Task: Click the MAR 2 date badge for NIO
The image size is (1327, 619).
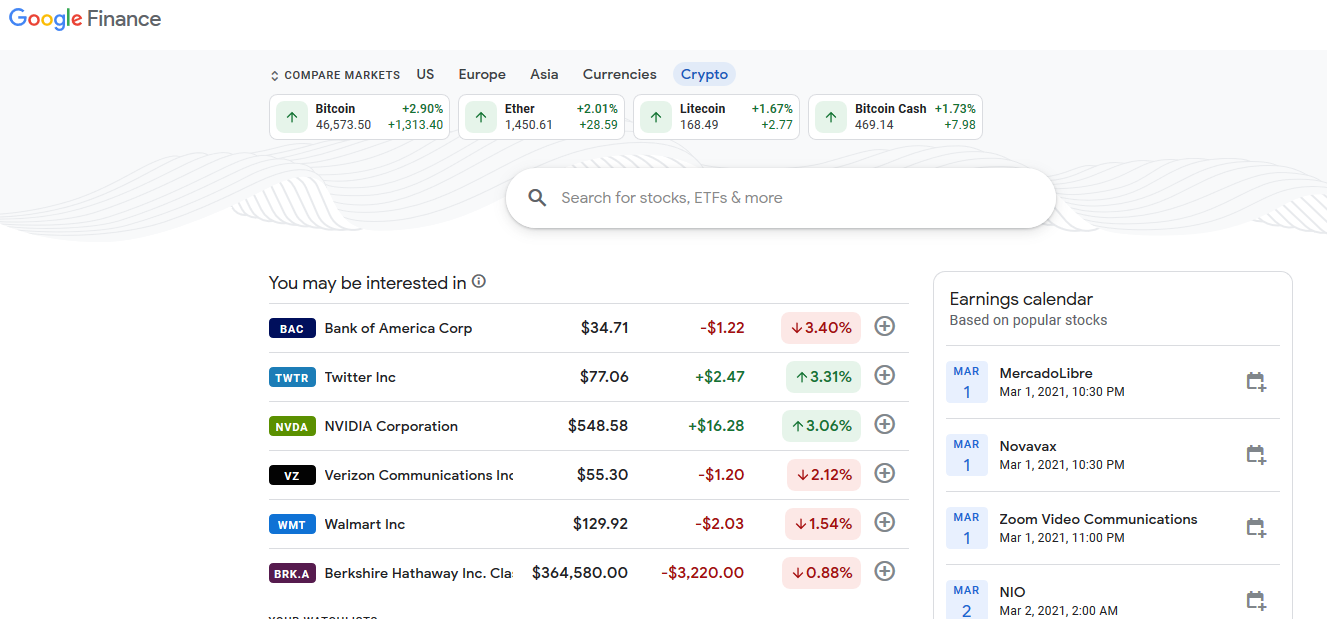Action: (967, 601)
